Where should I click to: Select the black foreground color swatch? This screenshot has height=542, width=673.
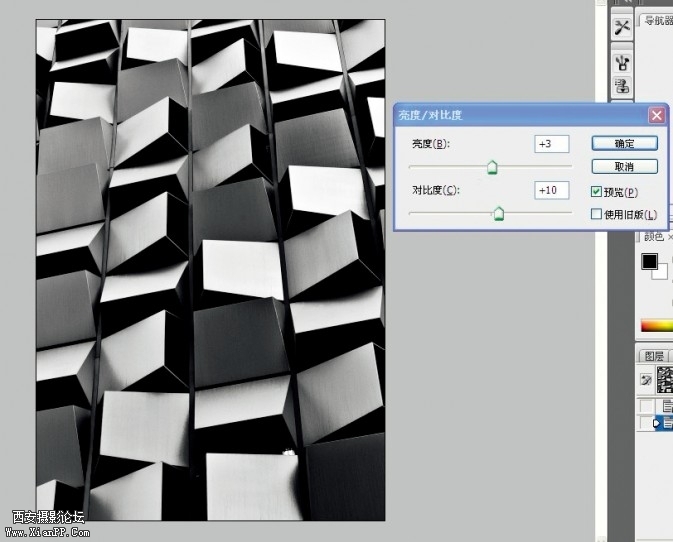[x=649, y=262]
